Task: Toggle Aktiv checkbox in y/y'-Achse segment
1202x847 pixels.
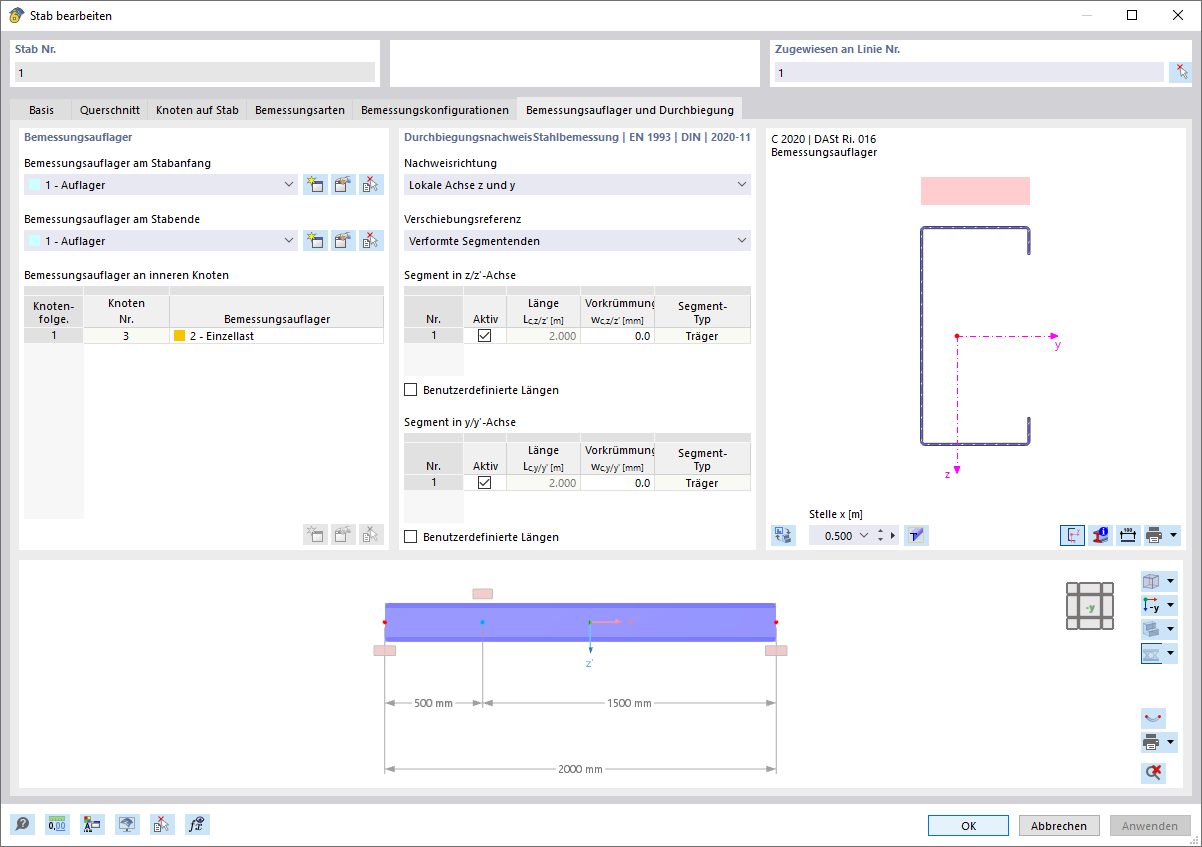Action: [485, 483]
